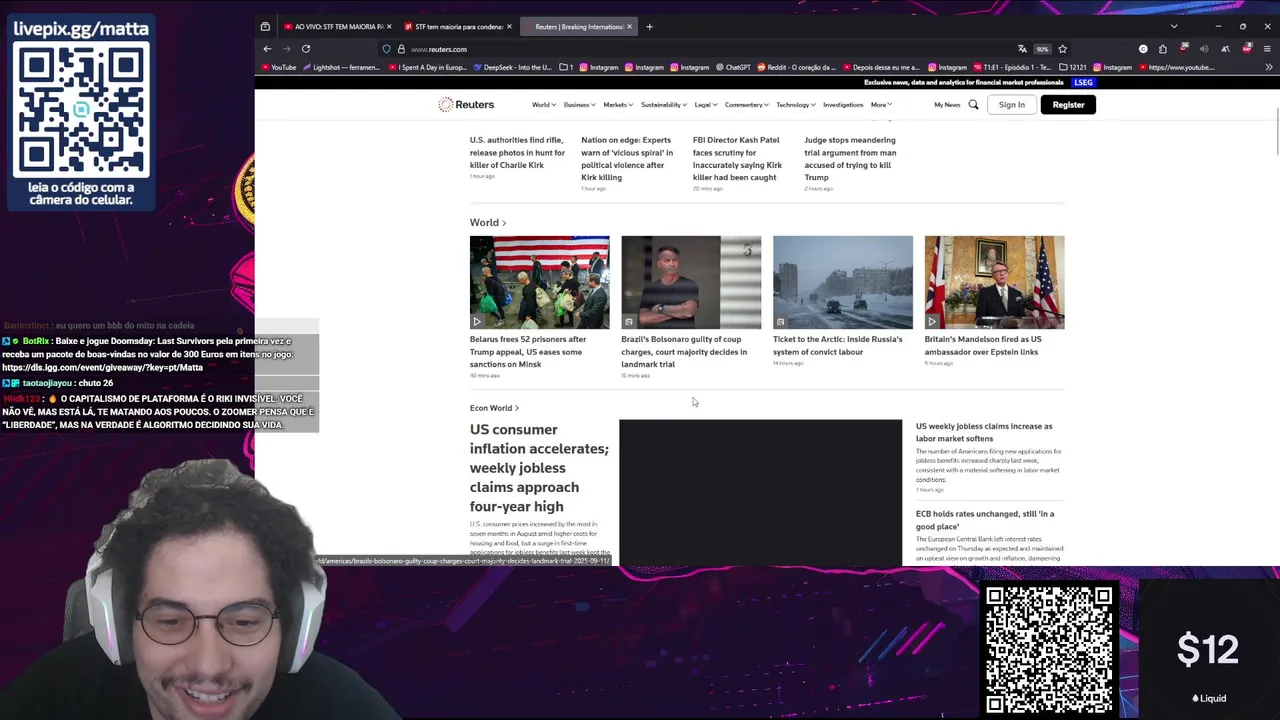Screen dimensions: 1280x720
Task: Close the 'AO VIVO: STF TEM MAIORIA' tab
Action: coord(390,27)
